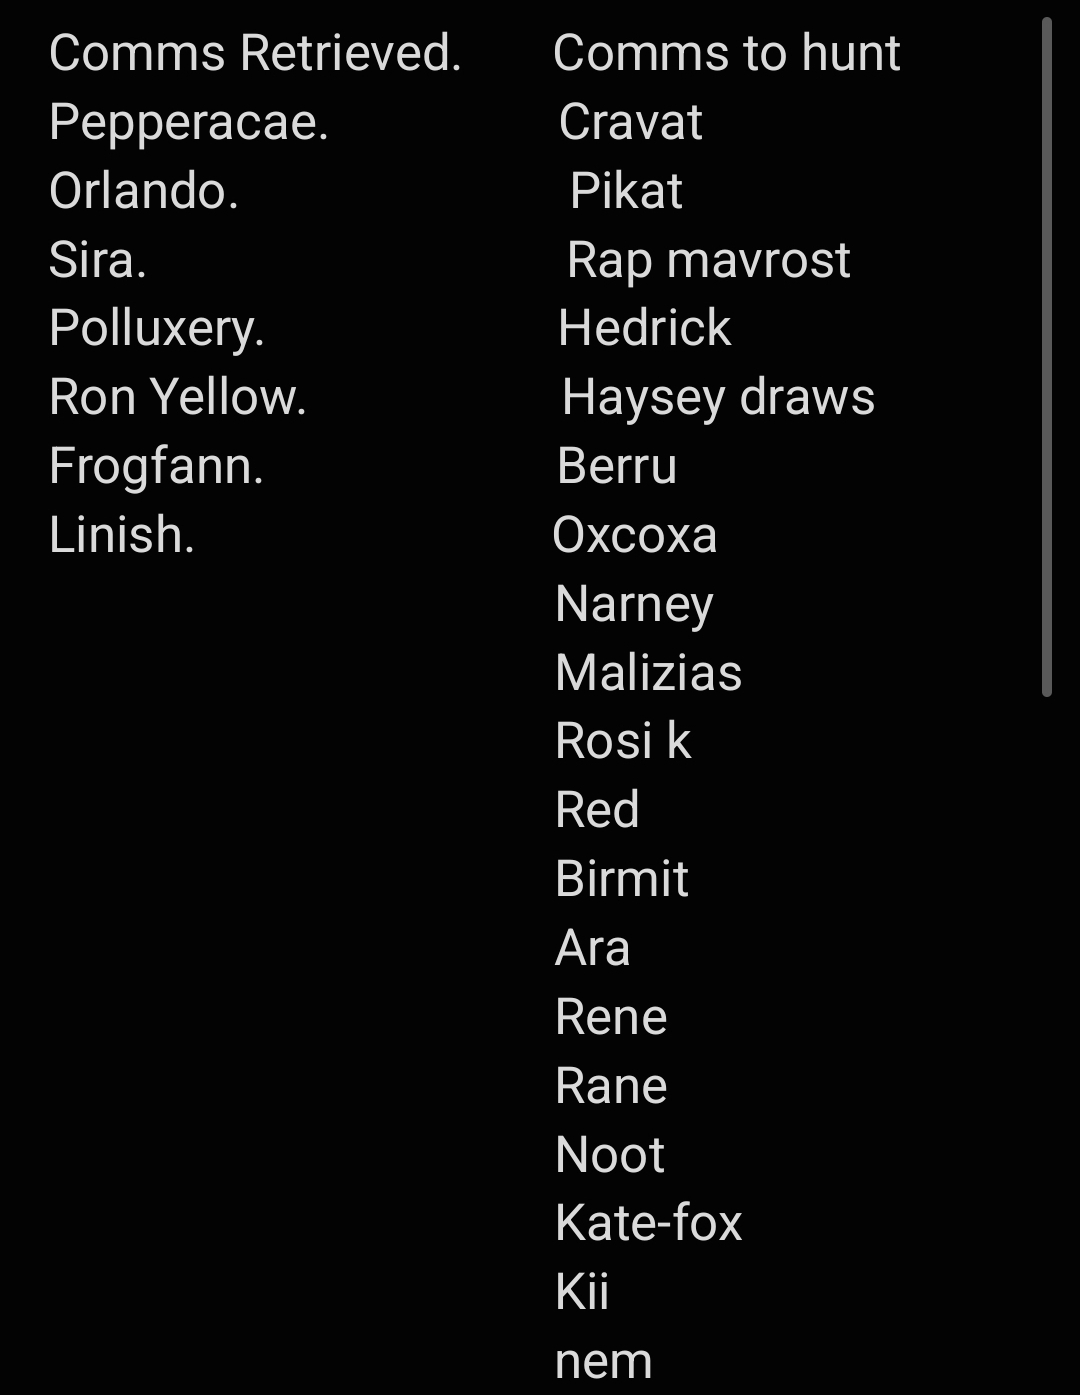Tap the 'nem' entry at bottom

(603, 1361)
